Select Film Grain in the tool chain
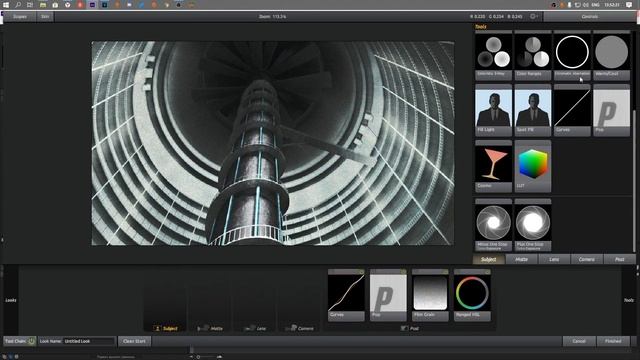640x360 pixels. 430,296
